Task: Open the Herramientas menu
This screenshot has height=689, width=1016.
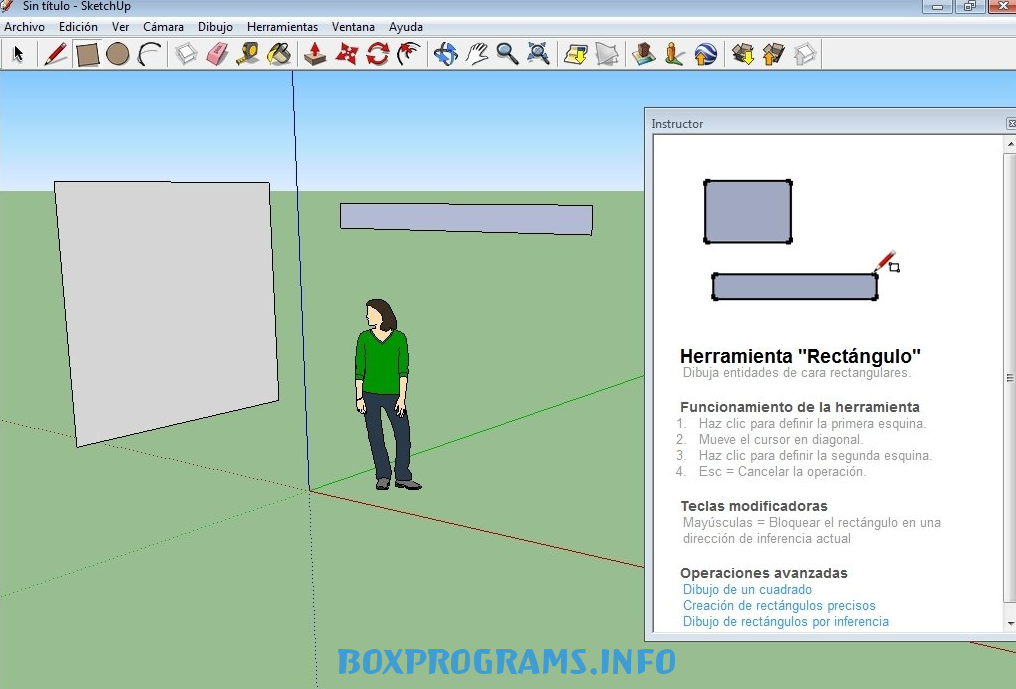Action: (282, 27)
